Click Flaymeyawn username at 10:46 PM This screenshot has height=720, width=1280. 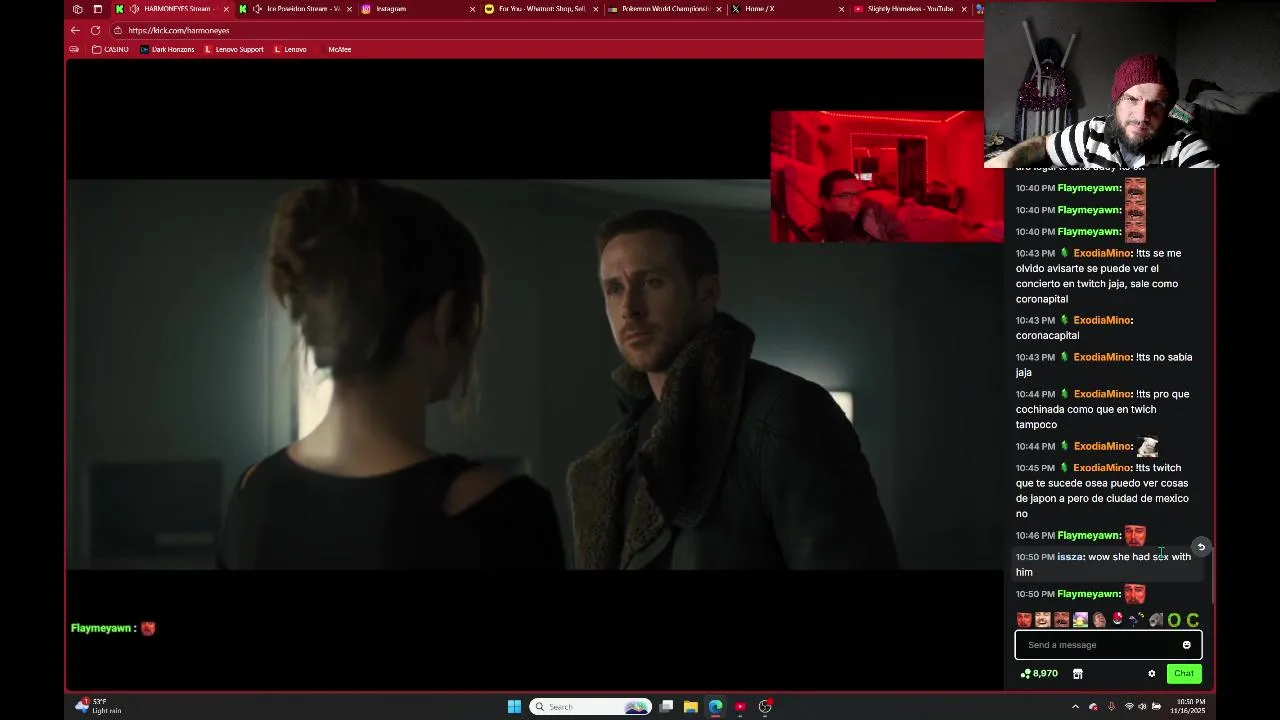point(1088,536)
